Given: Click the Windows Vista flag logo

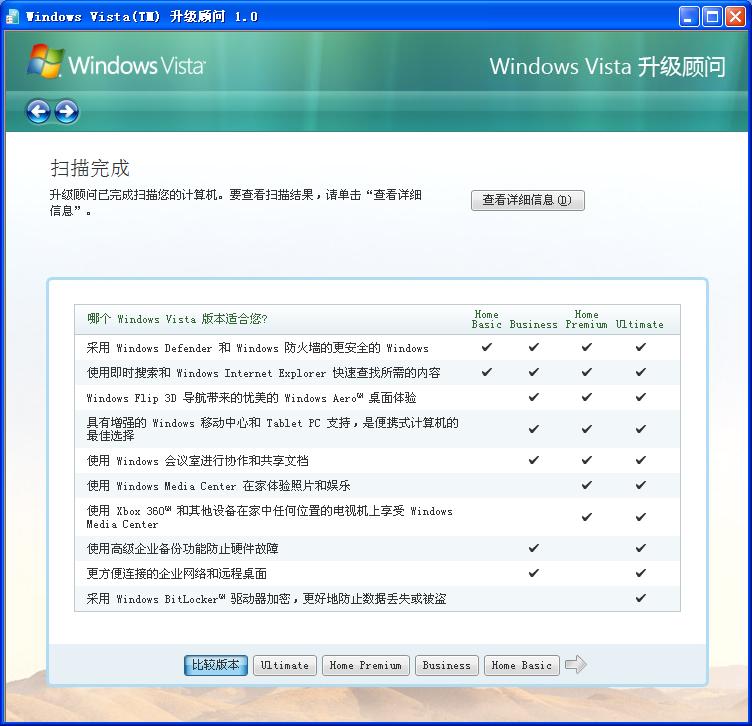Looking at the screenshot, I should 45,61.
